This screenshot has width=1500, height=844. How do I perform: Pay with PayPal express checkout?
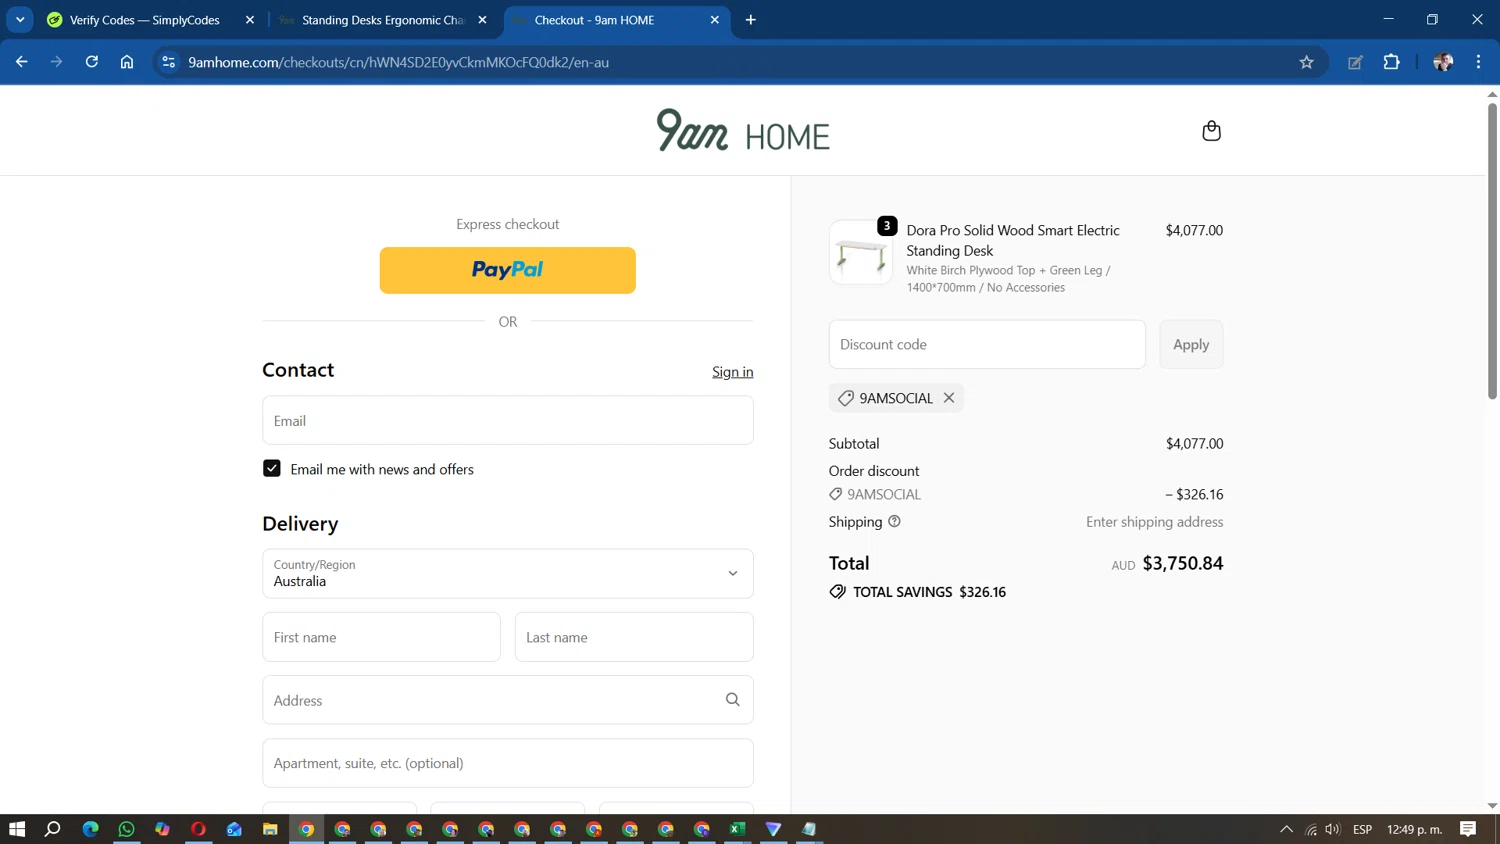[508, 270]
